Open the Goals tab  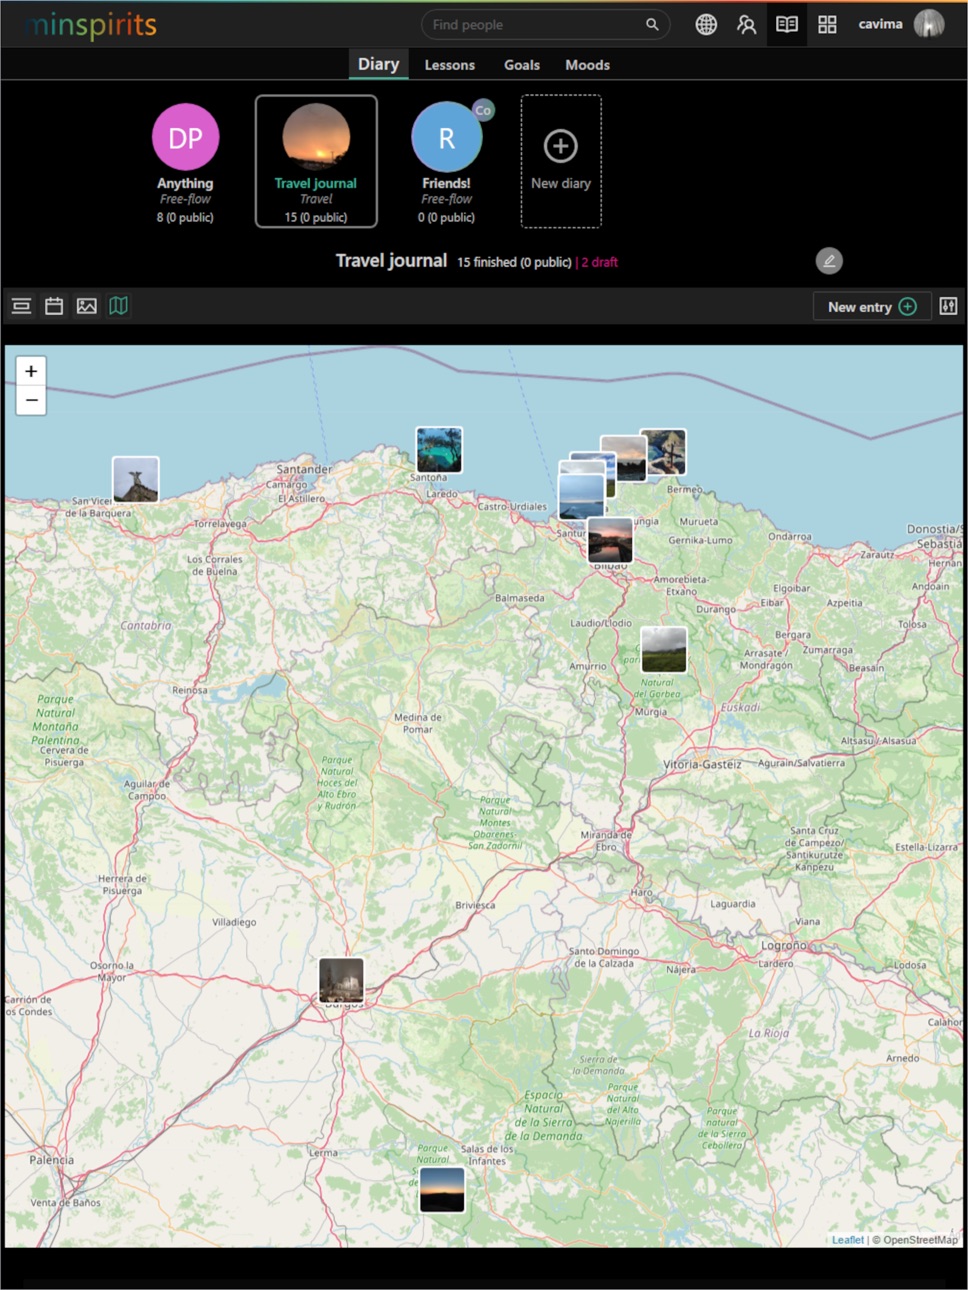522,65
